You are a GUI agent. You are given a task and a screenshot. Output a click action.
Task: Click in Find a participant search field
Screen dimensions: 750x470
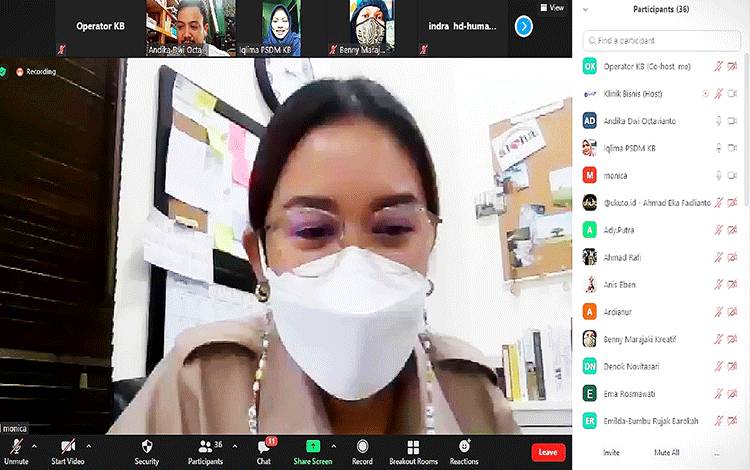coord(662,41)
